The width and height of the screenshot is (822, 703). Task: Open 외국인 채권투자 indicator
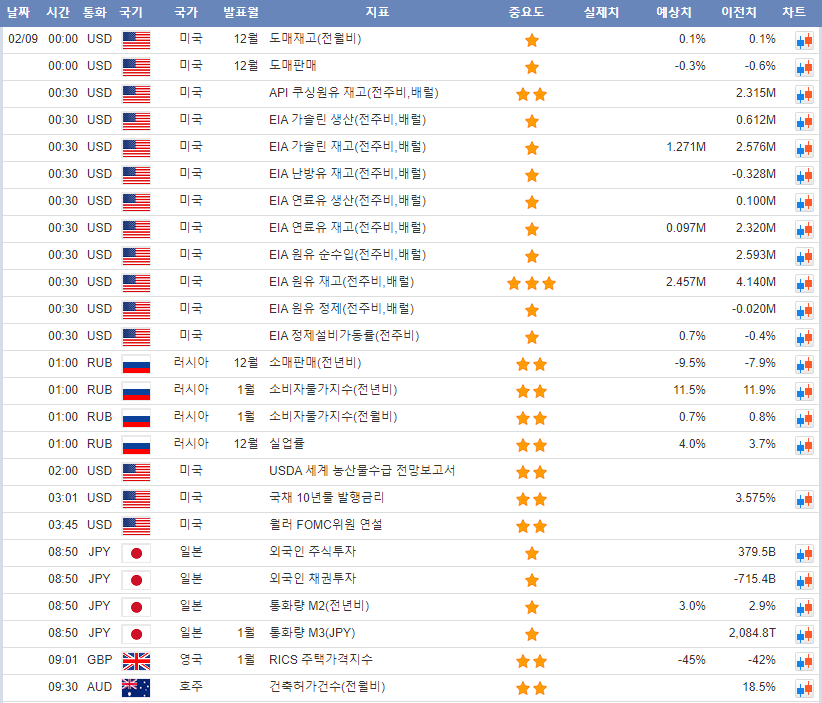tap(313, 579)
